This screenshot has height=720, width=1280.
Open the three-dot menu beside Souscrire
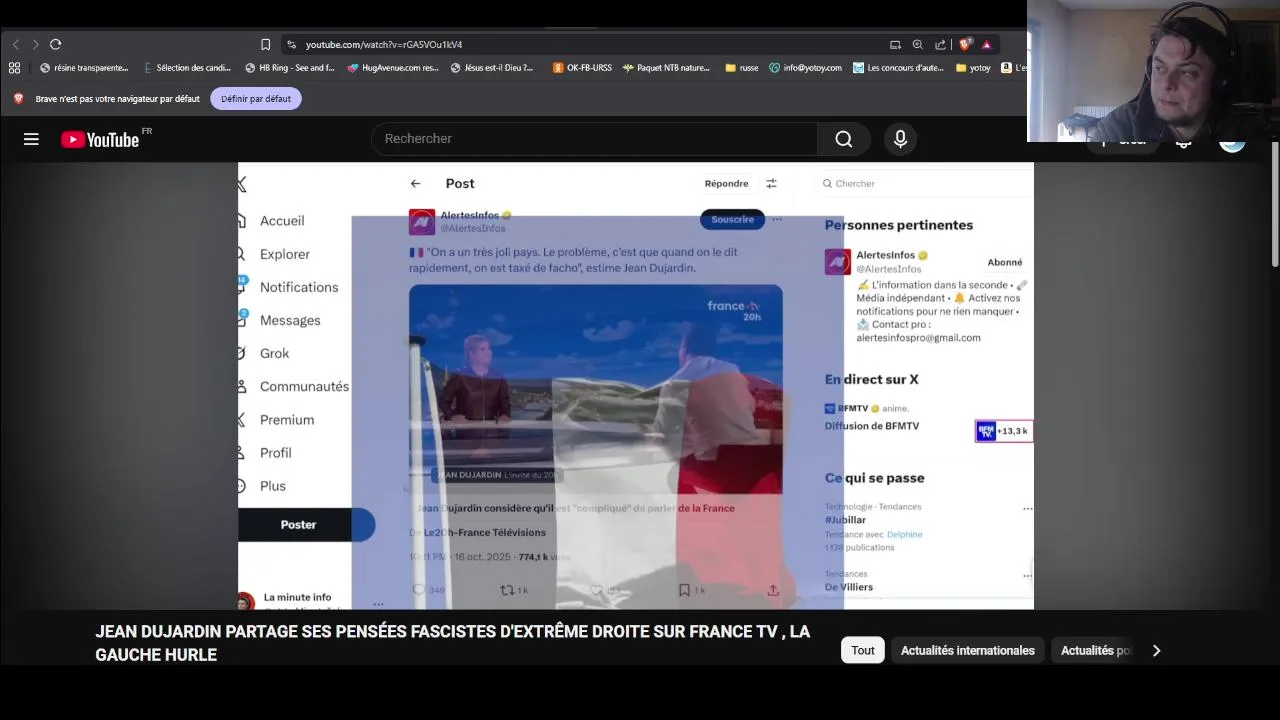coord(777,219)
